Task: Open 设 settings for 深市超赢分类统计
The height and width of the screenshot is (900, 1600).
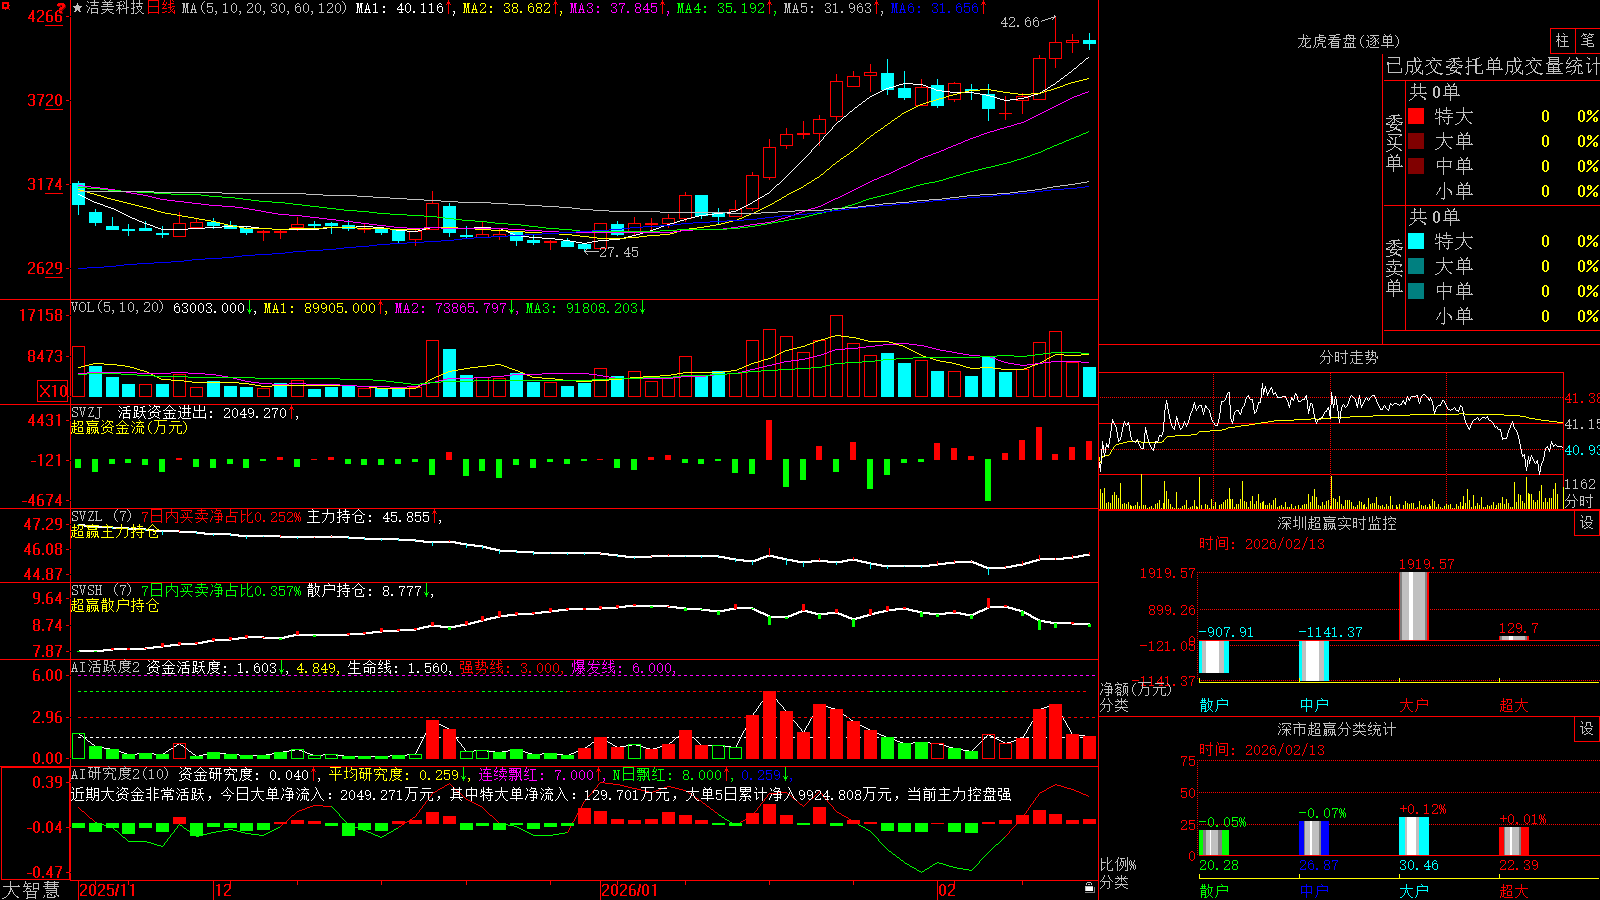Action: (1587, 729)
